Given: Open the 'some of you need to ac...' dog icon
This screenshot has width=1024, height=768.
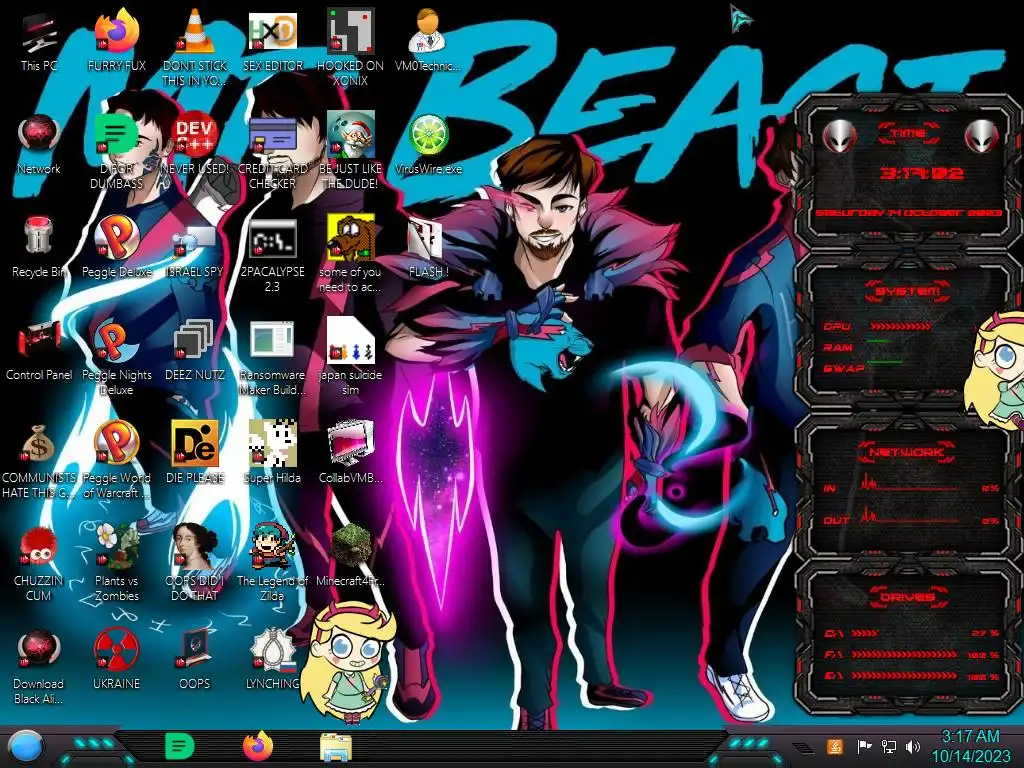Looking at the screenshot, I should pos(350,255).
